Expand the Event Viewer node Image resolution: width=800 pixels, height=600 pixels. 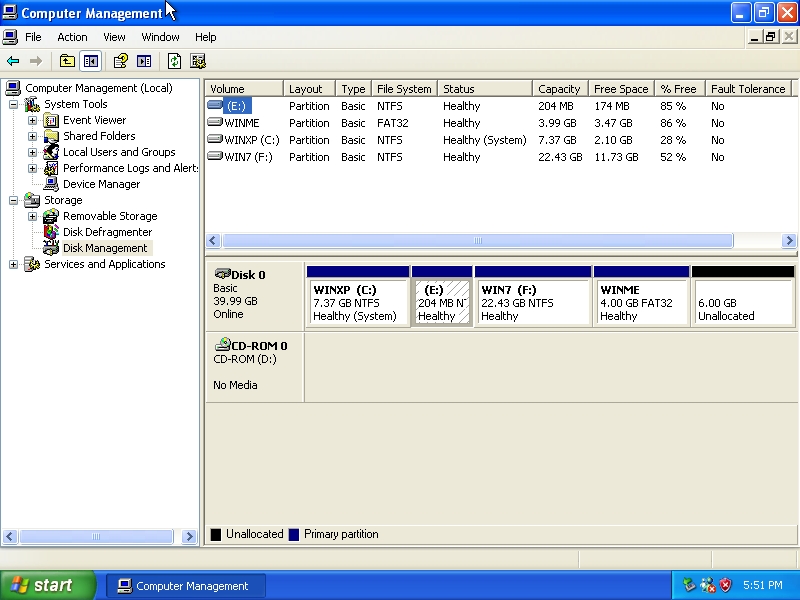click(x=32, y=120)
